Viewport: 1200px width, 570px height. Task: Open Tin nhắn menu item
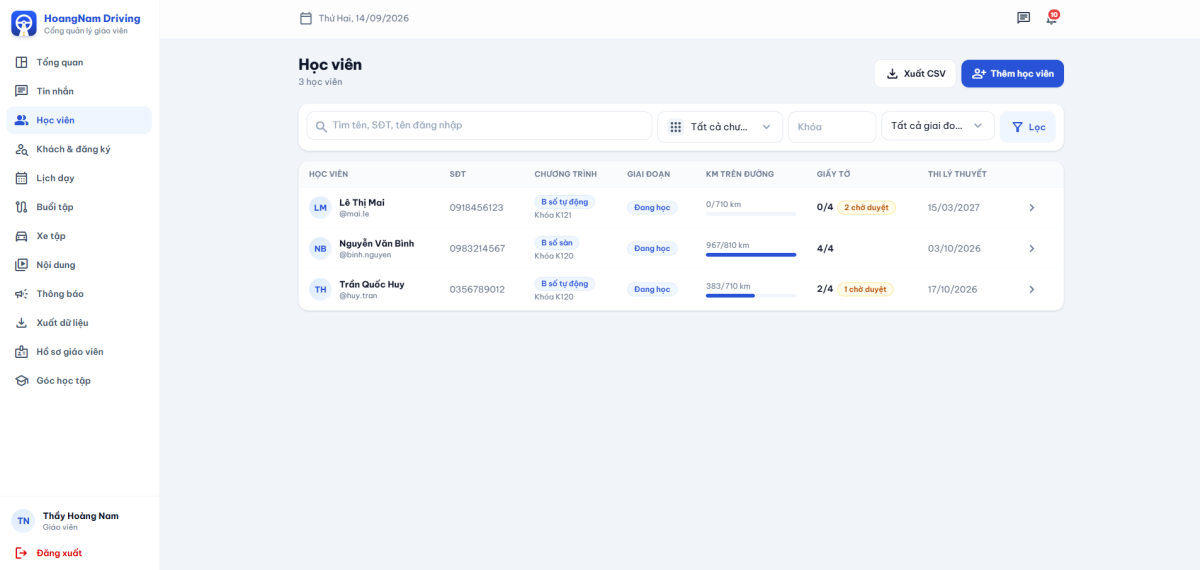79,91
